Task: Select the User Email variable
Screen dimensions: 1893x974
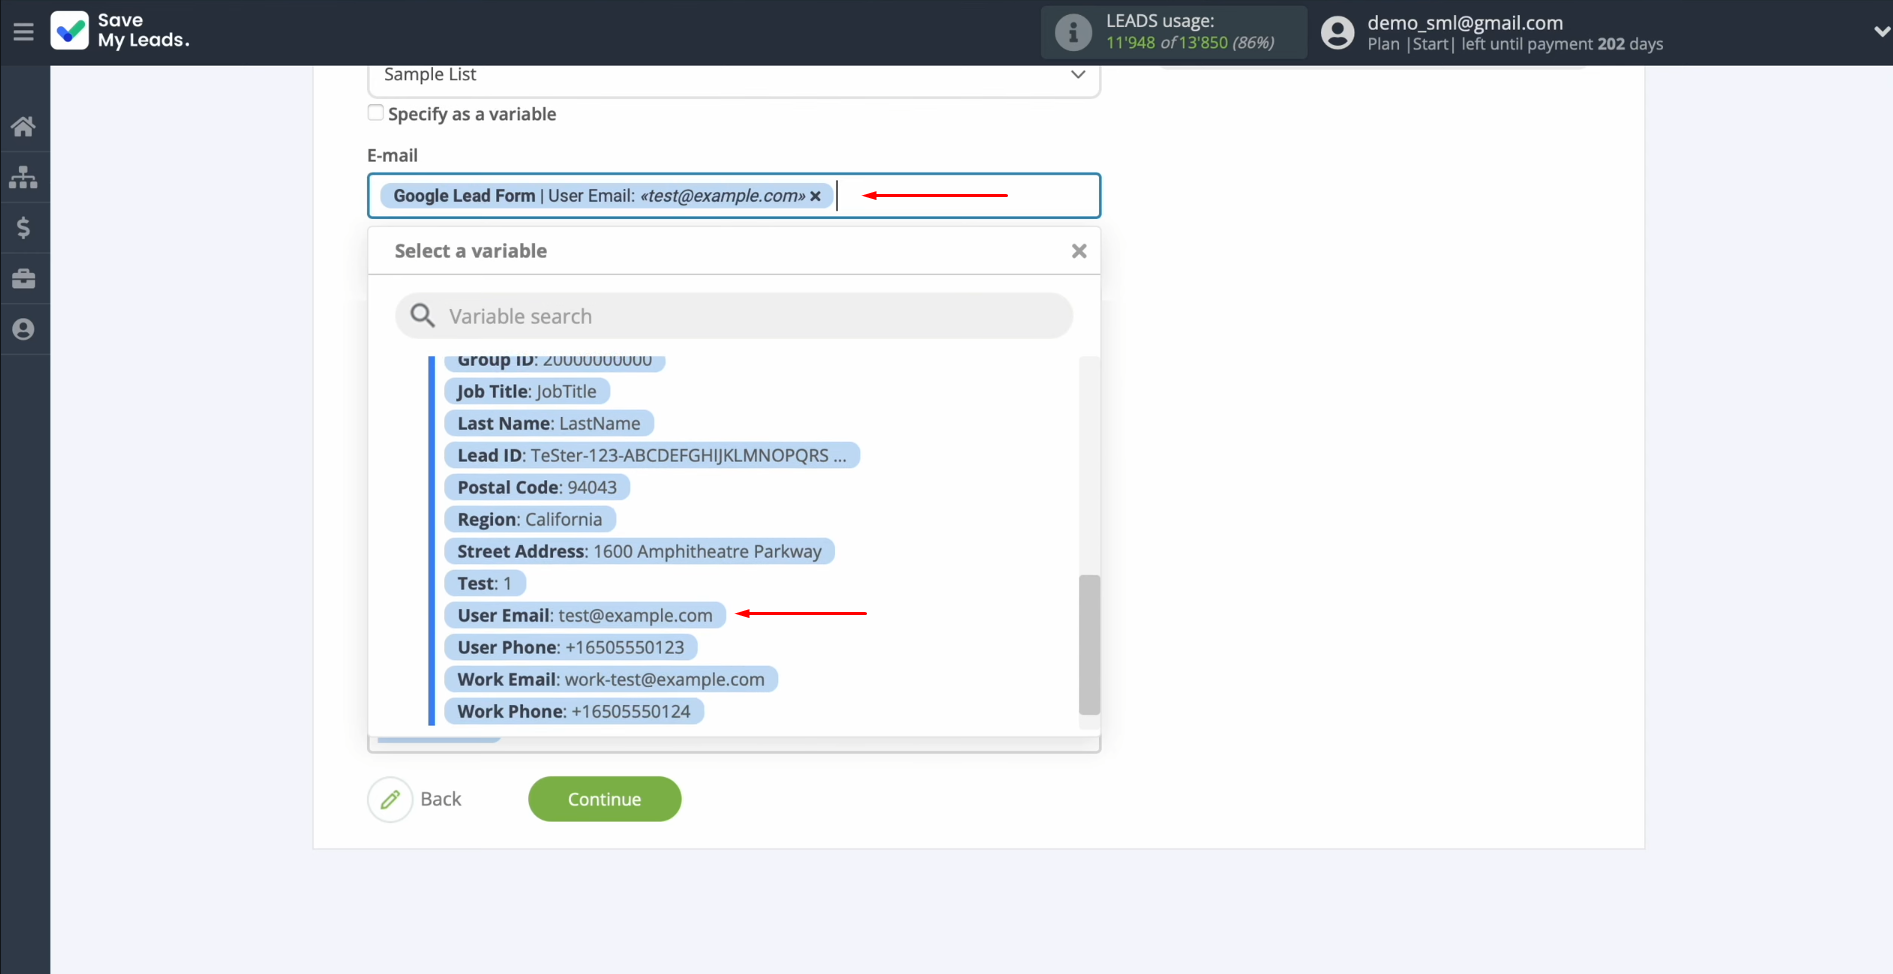Action: 585,616
